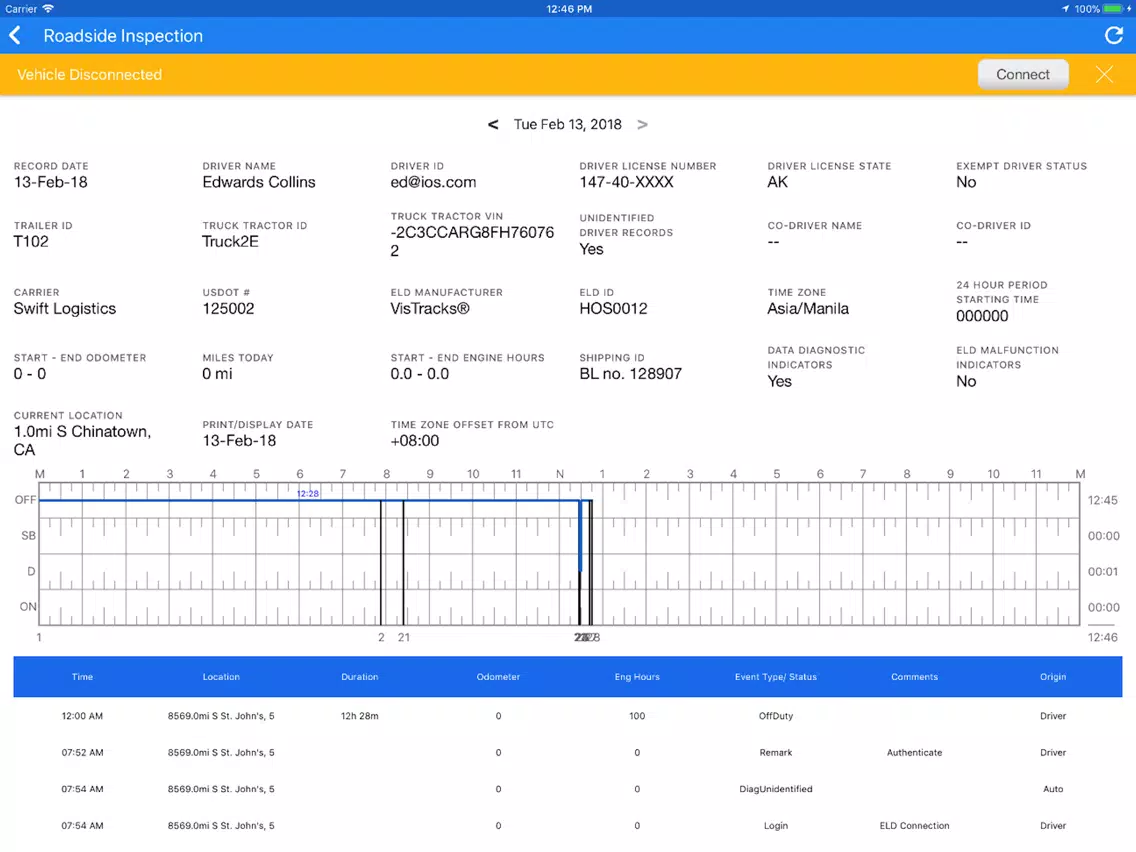Tap the OFF row label on graph
The image size is (1136, 852).
click(25, 500)
